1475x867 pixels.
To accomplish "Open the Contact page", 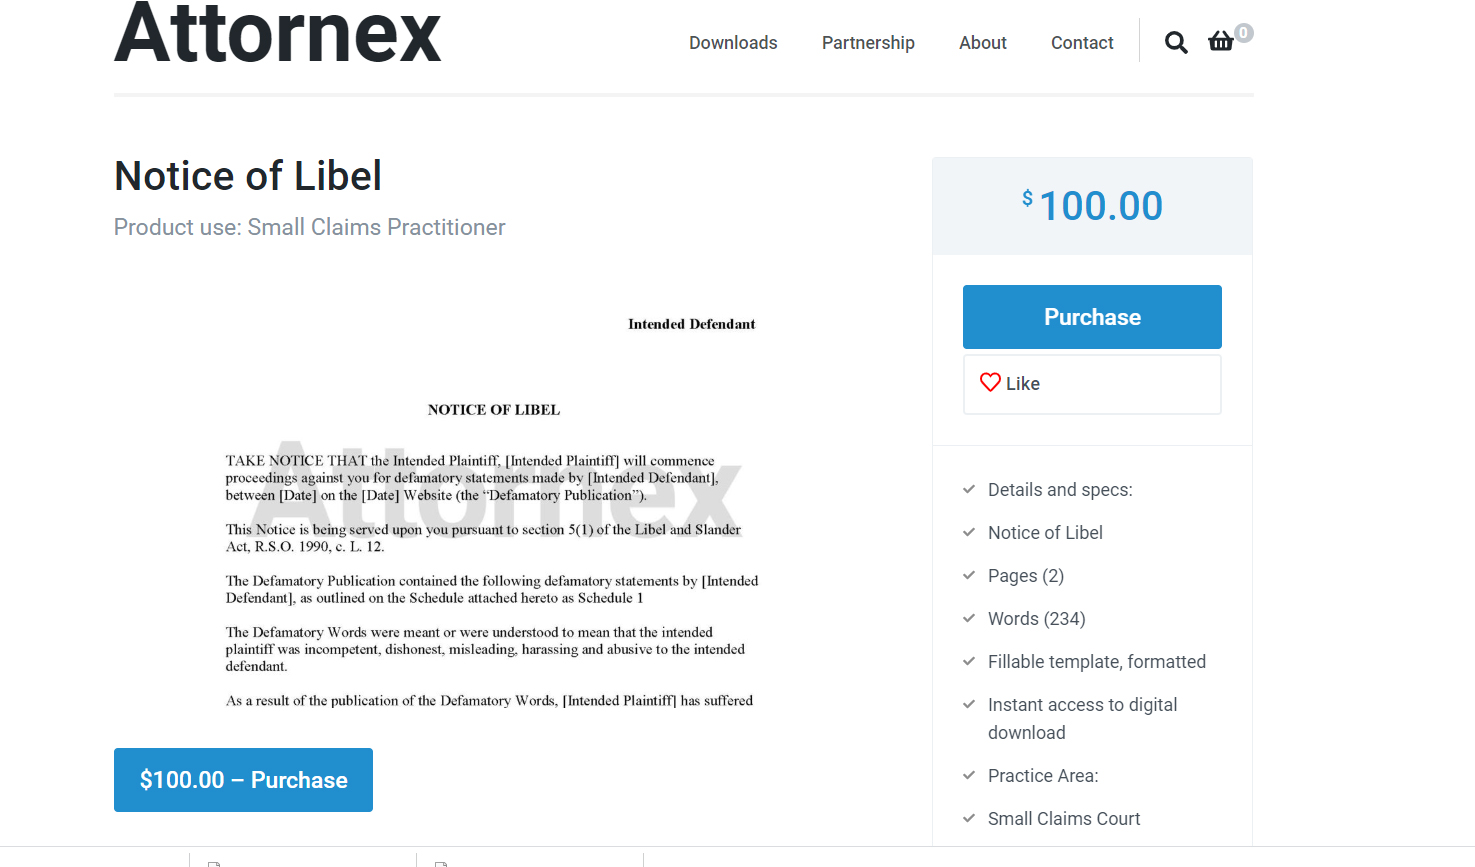I will click(x=1082, y=42).
